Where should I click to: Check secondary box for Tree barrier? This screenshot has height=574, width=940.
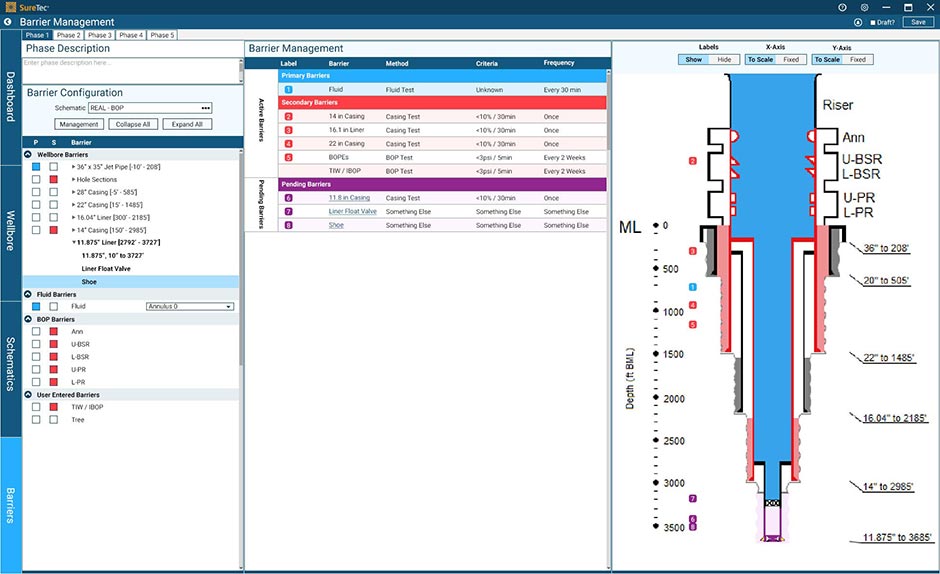[x=54, y=420]
